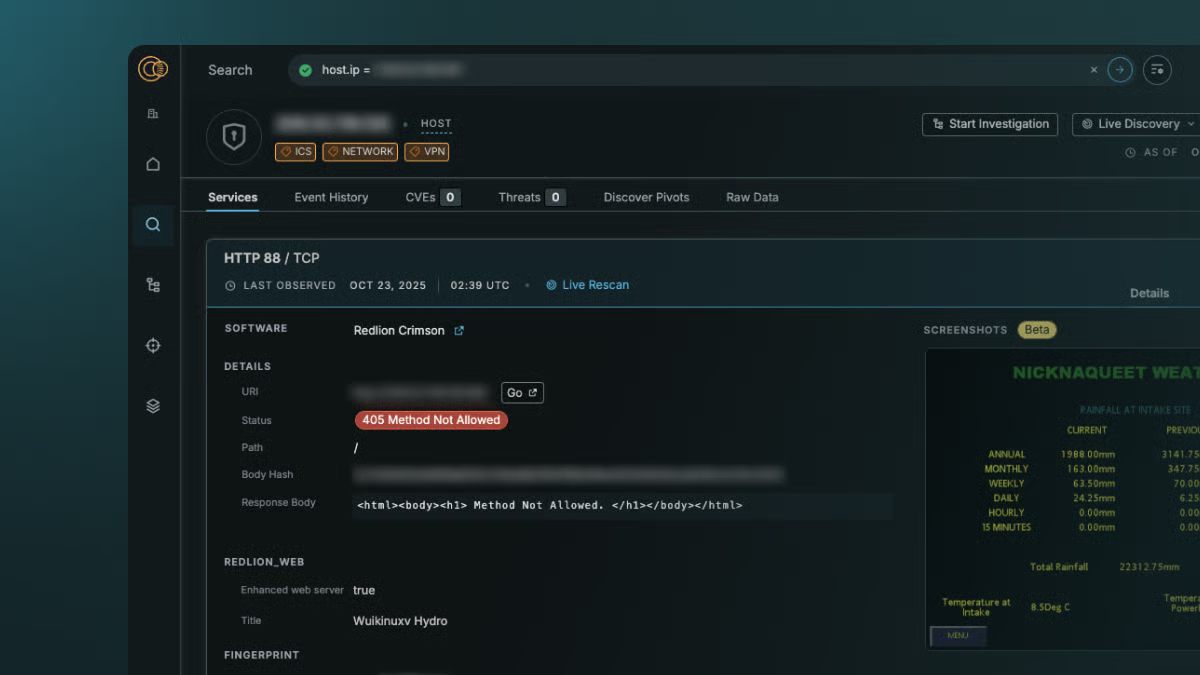Viewport: 1200px width, 675px height.
Task: Open the Raw Data tab
Action: pos(752,197)
